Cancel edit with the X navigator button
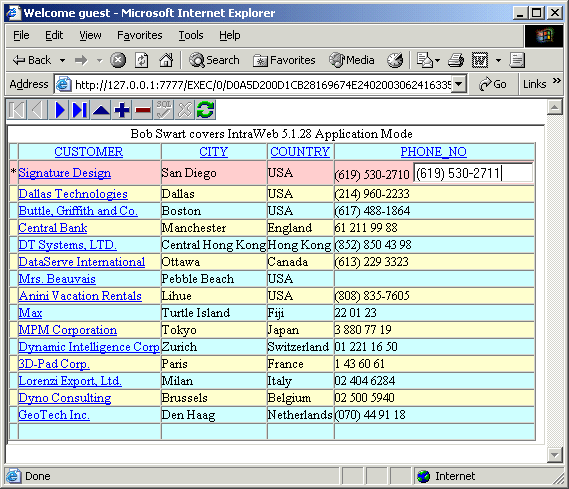This screenshot has width=569, height=489. (x=185, y=110)
